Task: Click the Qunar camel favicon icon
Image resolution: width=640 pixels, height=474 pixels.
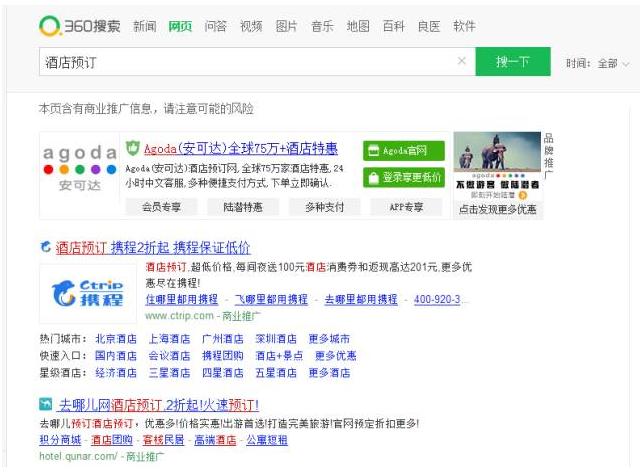Action: pyautogui.click(x=46, y=404)
